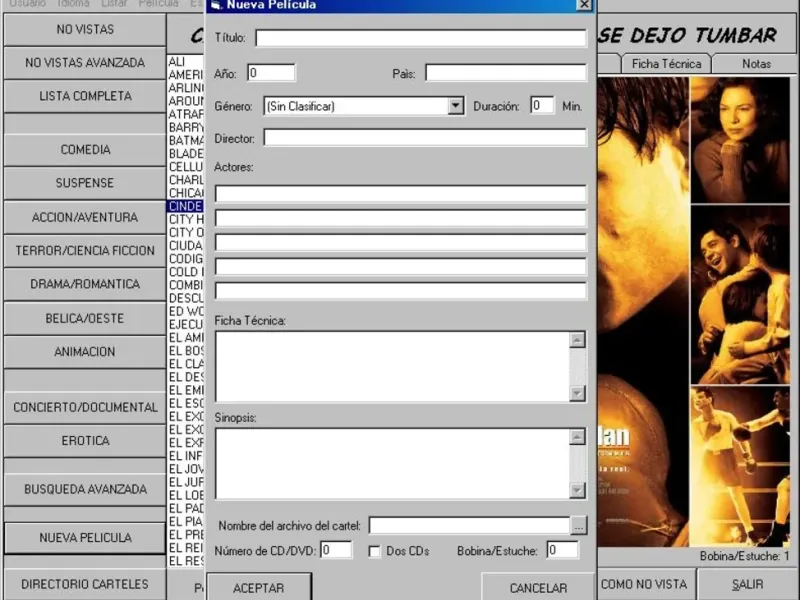Image resolution: width=800 pixels, height=600 pixels.
Task: Click the TERROR/CIENCIA FICCION button
Action: click(85, 251)
